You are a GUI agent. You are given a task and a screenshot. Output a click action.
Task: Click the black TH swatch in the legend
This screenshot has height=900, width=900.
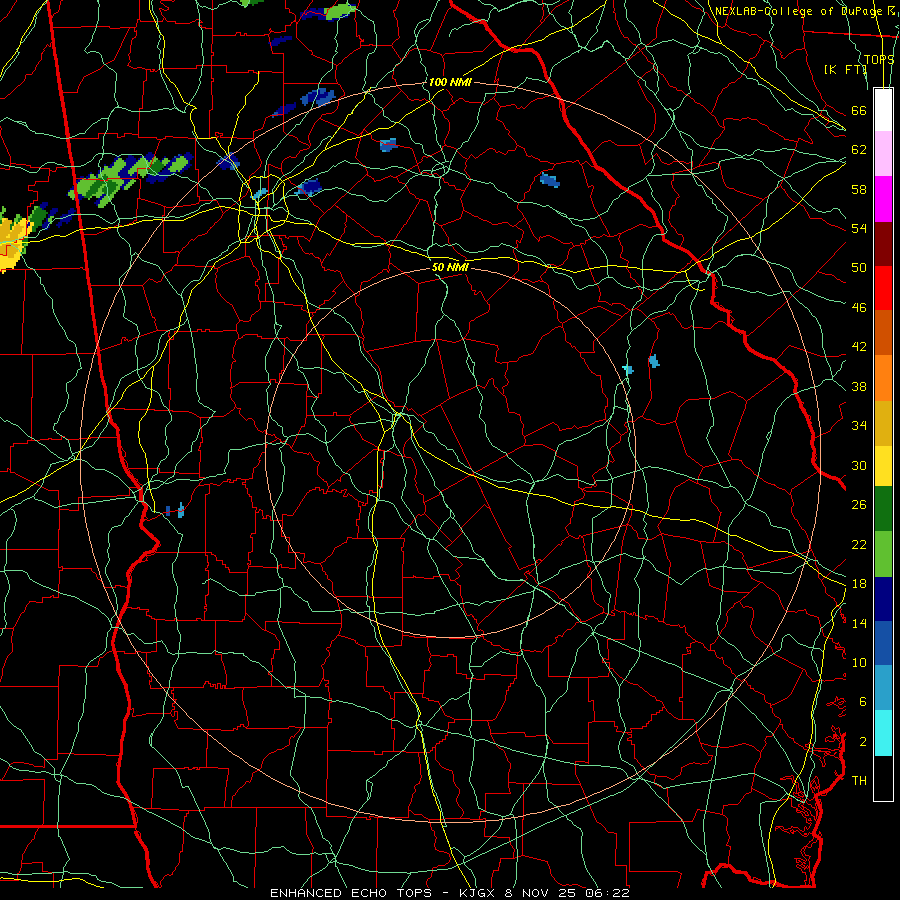click(x=883, y=778)
